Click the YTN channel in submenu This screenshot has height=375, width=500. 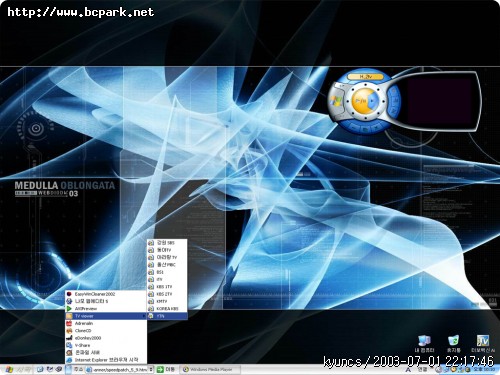click(167, 316)
